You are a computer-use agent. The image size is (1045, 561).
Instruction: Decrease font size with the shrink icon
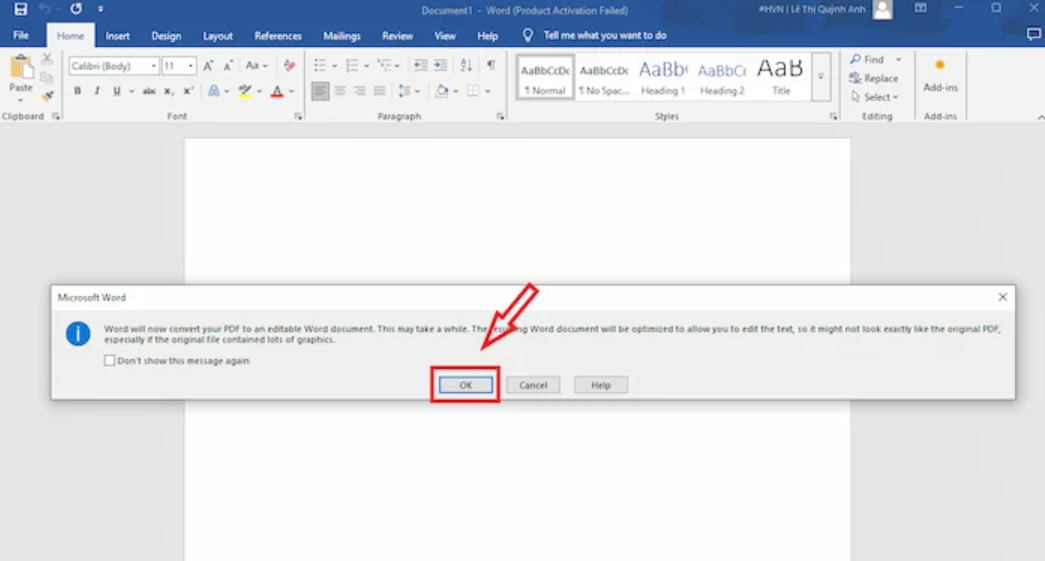click(x=228, y=66)
